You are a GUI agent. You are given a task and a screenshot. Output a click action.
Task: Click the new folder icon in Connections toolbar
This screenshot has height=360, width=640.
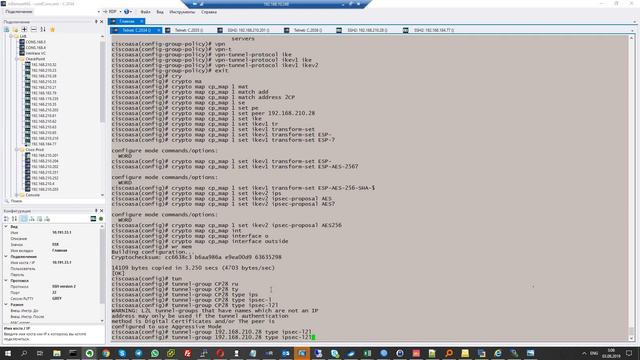(16, 29)
